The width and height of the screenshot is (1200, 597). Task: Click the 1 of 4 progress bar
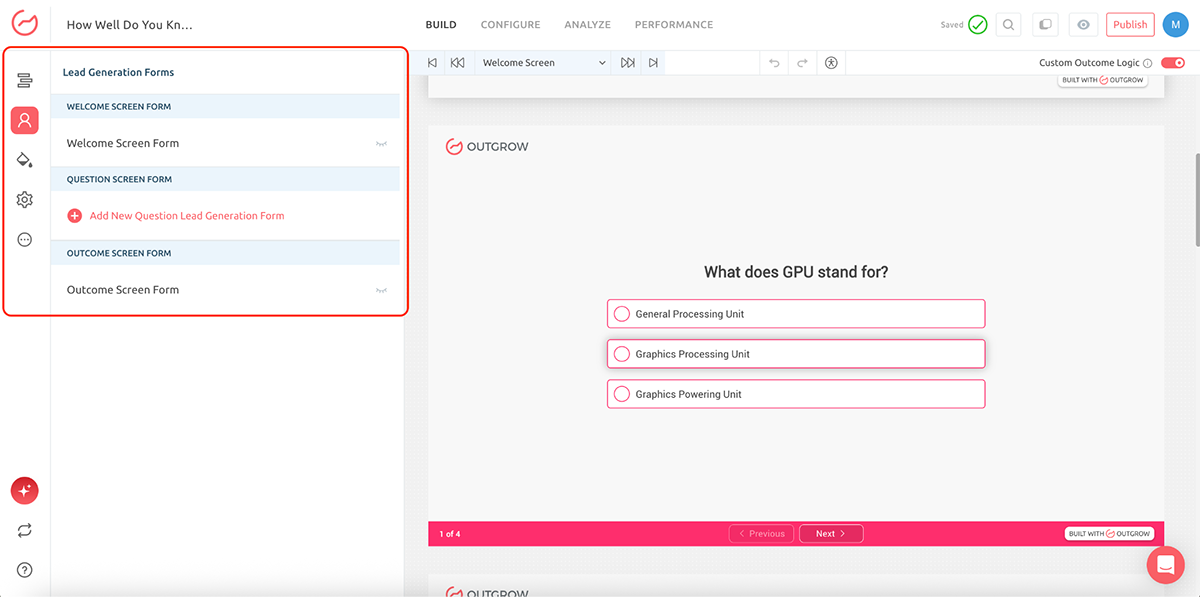tap(450, 533)
